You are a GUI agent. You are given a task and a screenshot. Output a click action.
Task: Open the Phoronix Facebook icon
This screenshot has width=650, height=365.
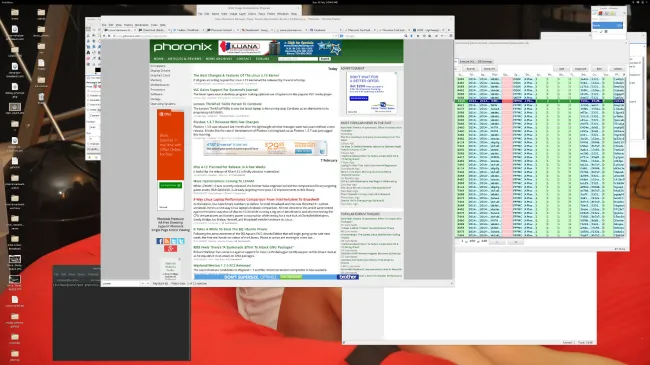pyautogui.click(x=159, y=241)
